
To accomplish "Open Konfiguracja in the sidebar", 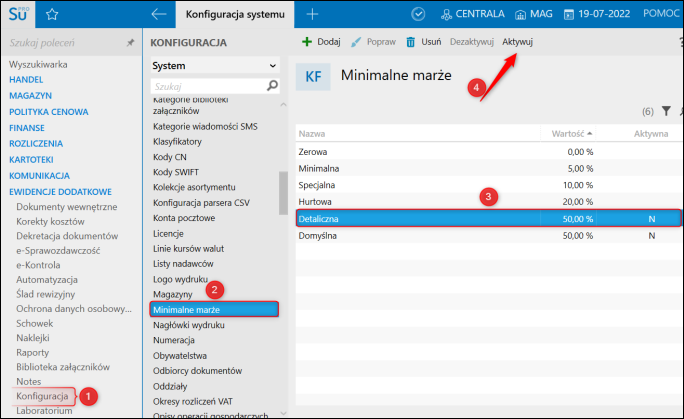I will tap(42, 396).
